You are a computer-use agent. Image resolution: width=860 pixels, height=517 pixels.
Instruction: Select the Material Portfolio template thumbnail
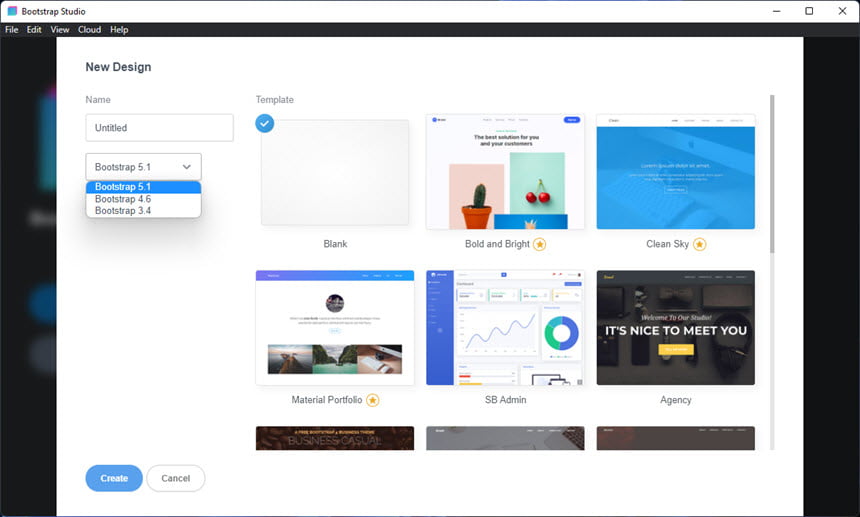click(x=335, y=327)
